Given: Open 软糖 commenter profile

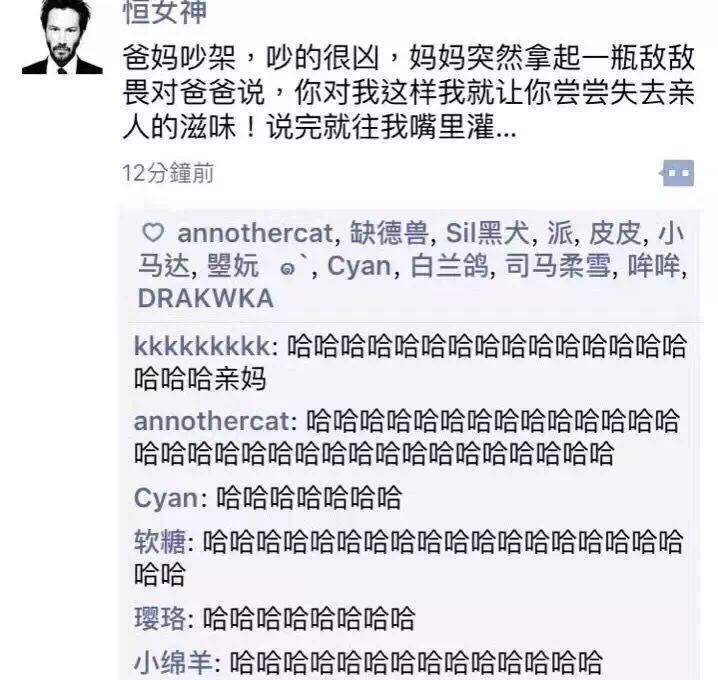Looking at the screenshot, I should point(160,541).
